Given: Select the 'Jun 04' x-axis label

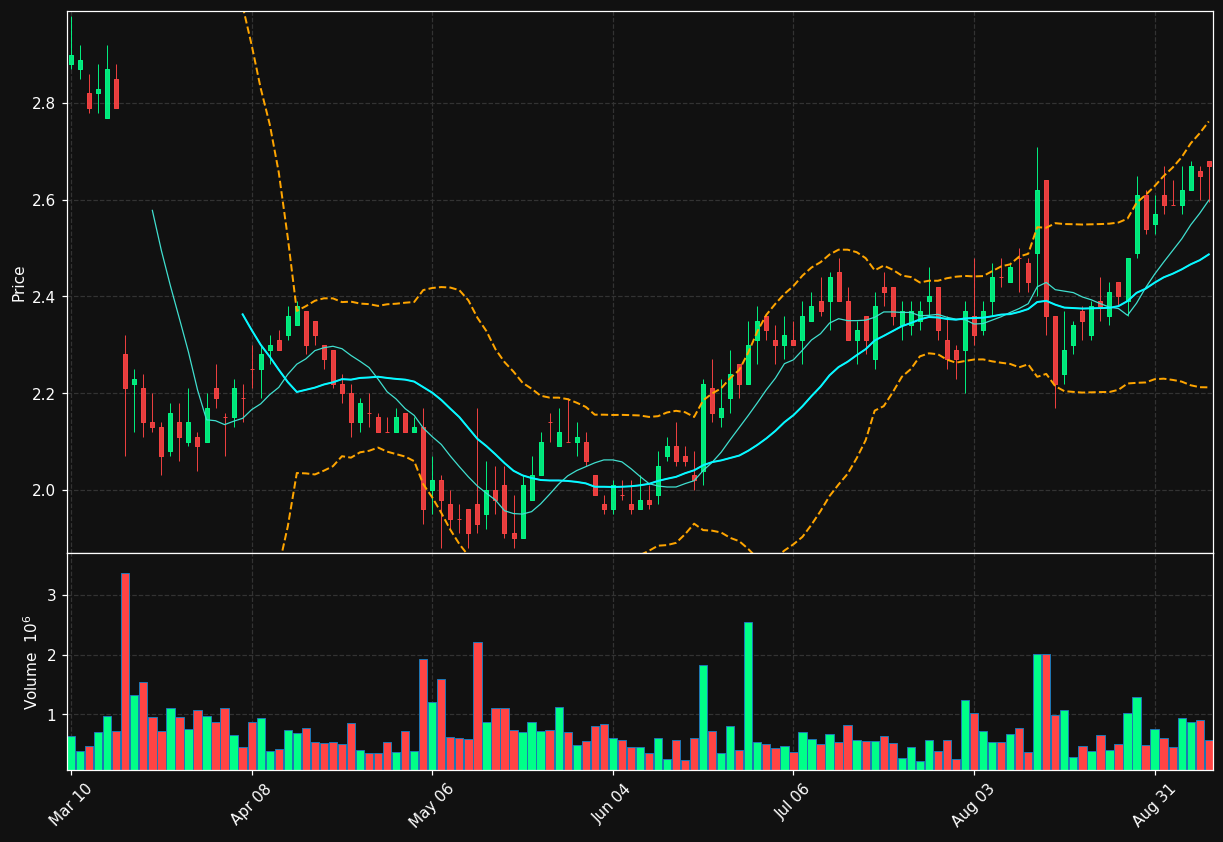Looking at the screenshot, I should 612,804.
